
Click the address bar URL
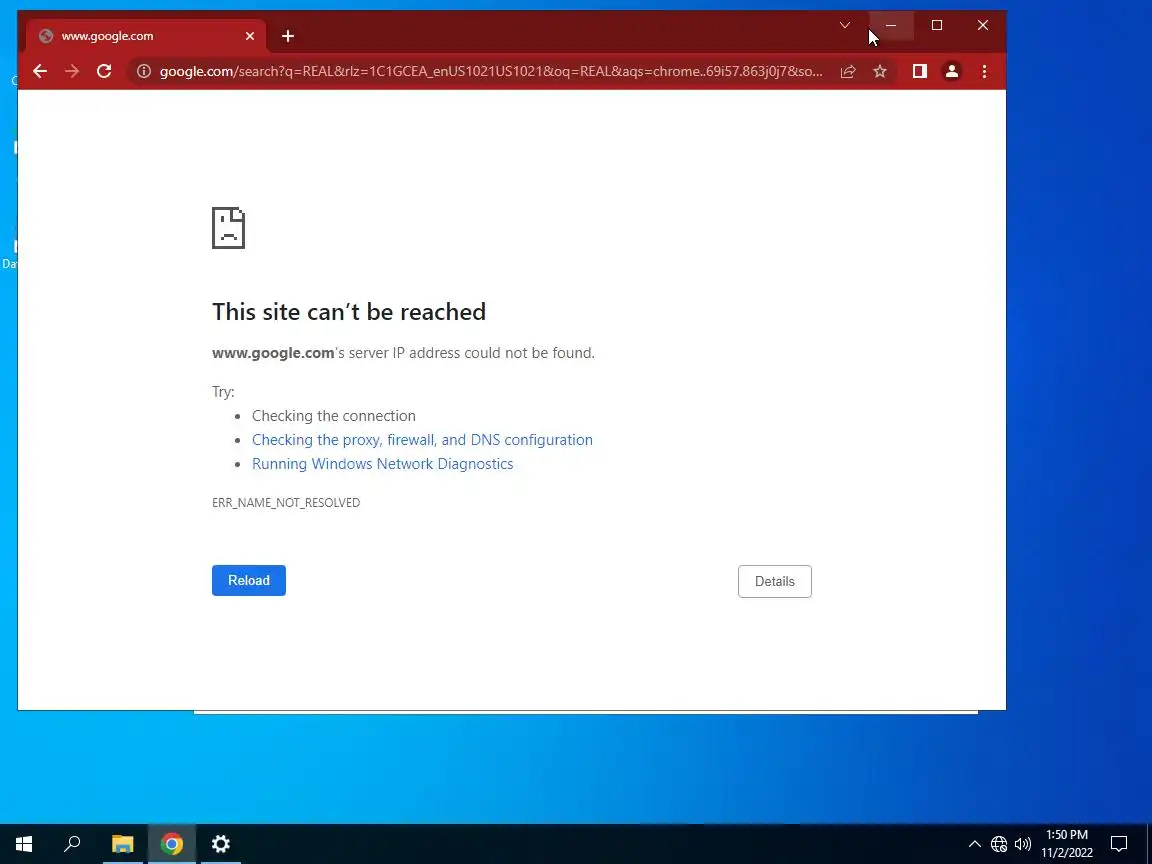[491, 71]
